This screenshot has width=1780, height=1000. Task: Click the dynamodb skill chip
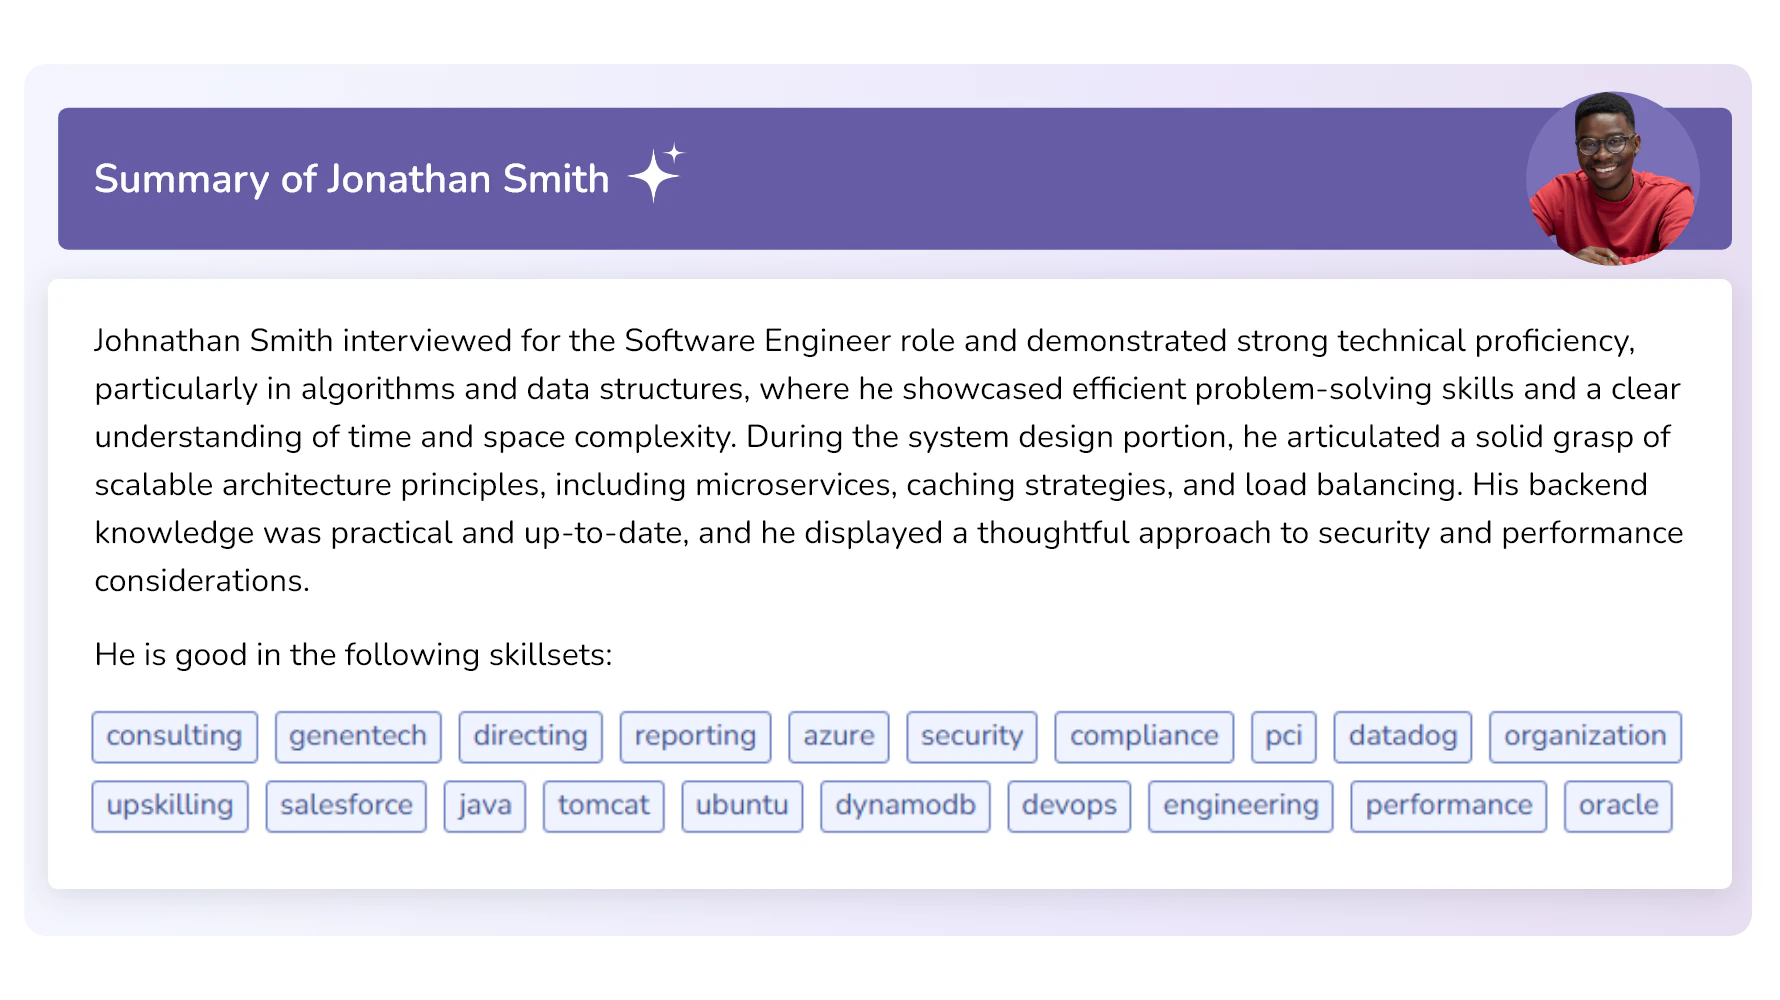tap(904, 806)
